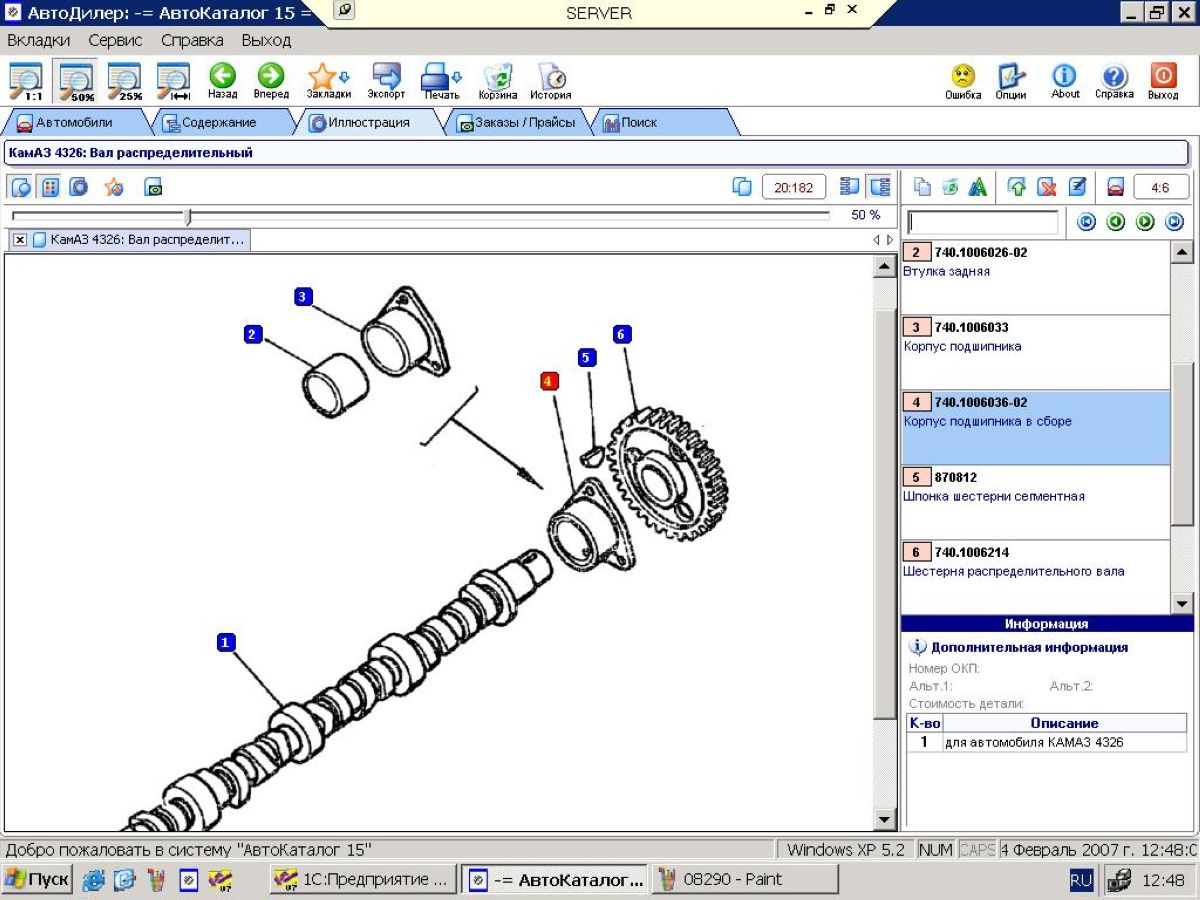Click the parts search input field
Image resolution: width=1200 pixels, height=900 pixels.
tap(982, 222)
